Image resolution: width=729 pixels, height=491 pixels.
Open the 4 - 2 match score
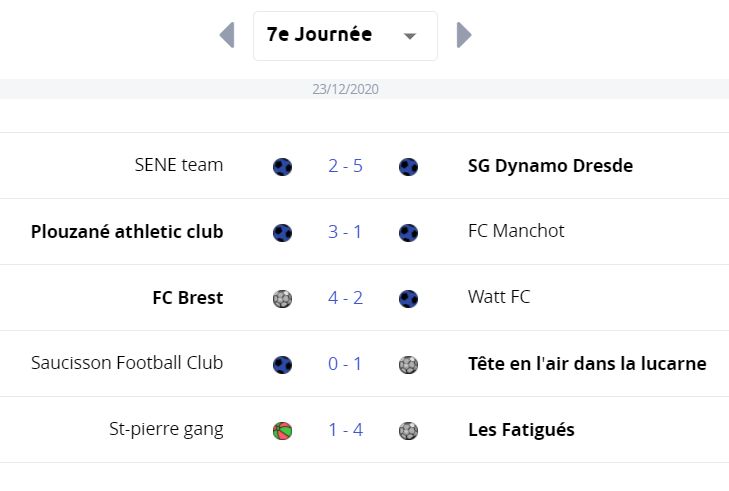345,298
